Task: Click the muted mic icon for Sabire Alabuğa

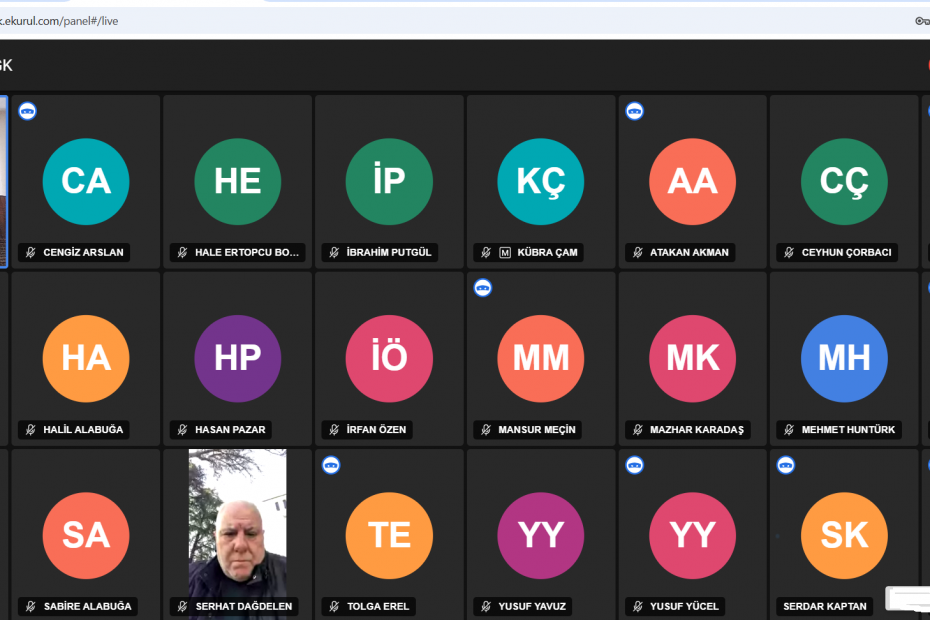Action: click(x=31, y=606)
